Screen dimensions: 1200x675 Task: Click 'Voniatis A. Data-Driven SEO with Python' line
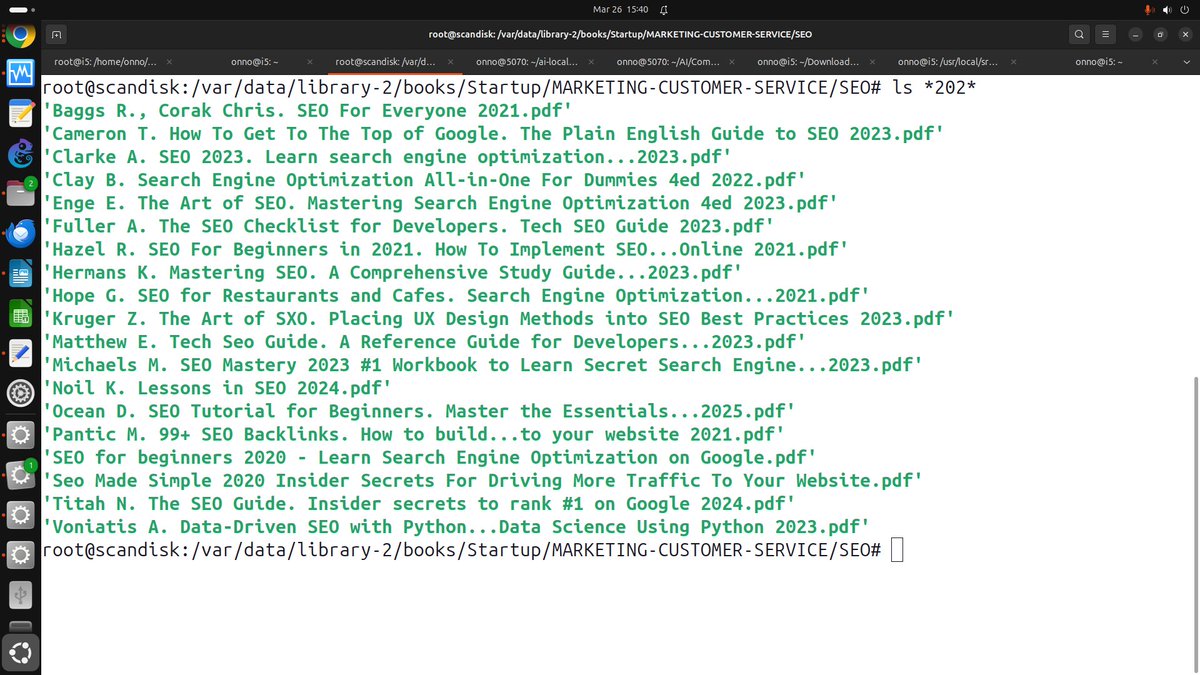click(x=456, y=526)
